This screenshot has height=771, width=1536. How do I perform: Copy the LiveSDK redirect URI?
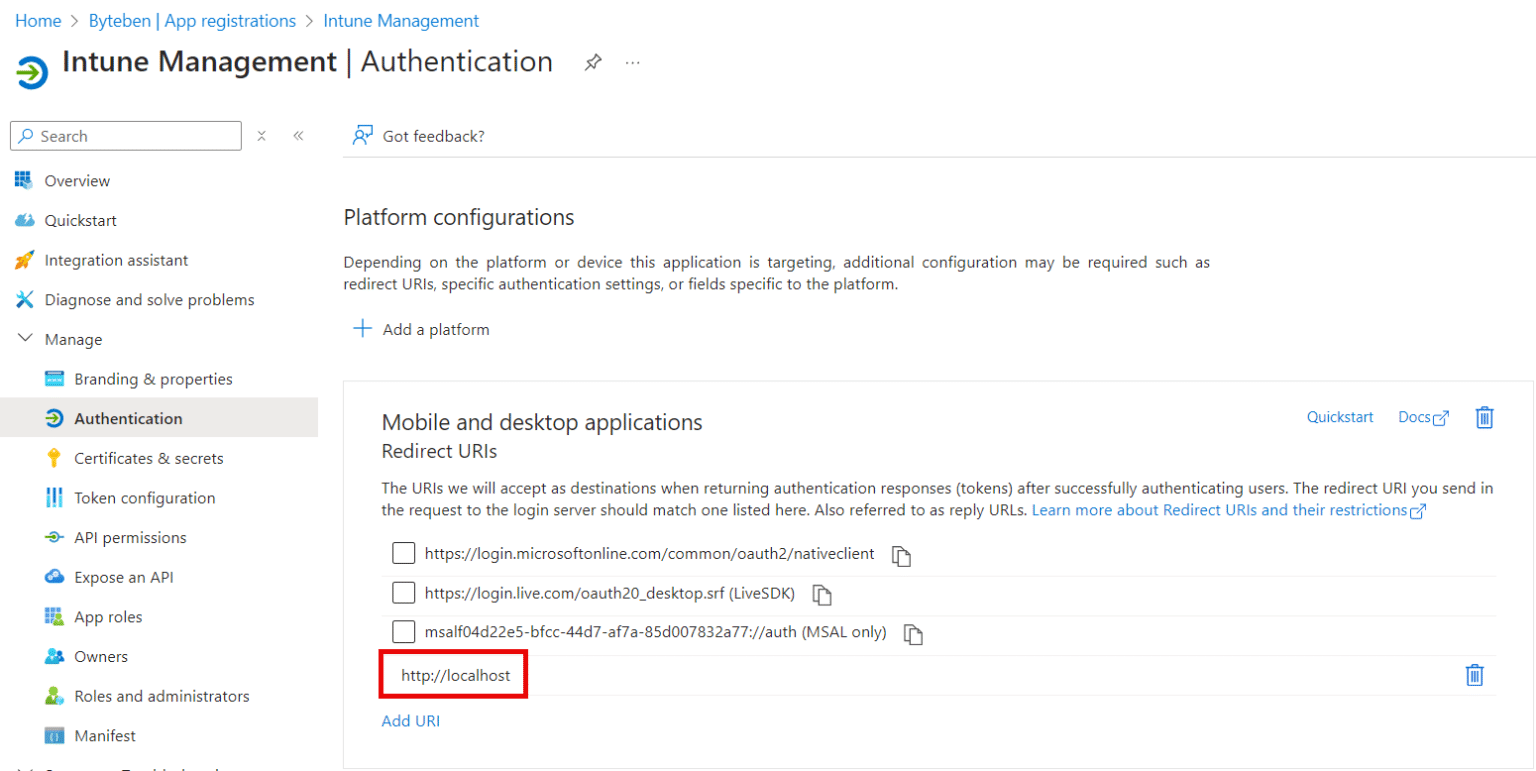823,593
